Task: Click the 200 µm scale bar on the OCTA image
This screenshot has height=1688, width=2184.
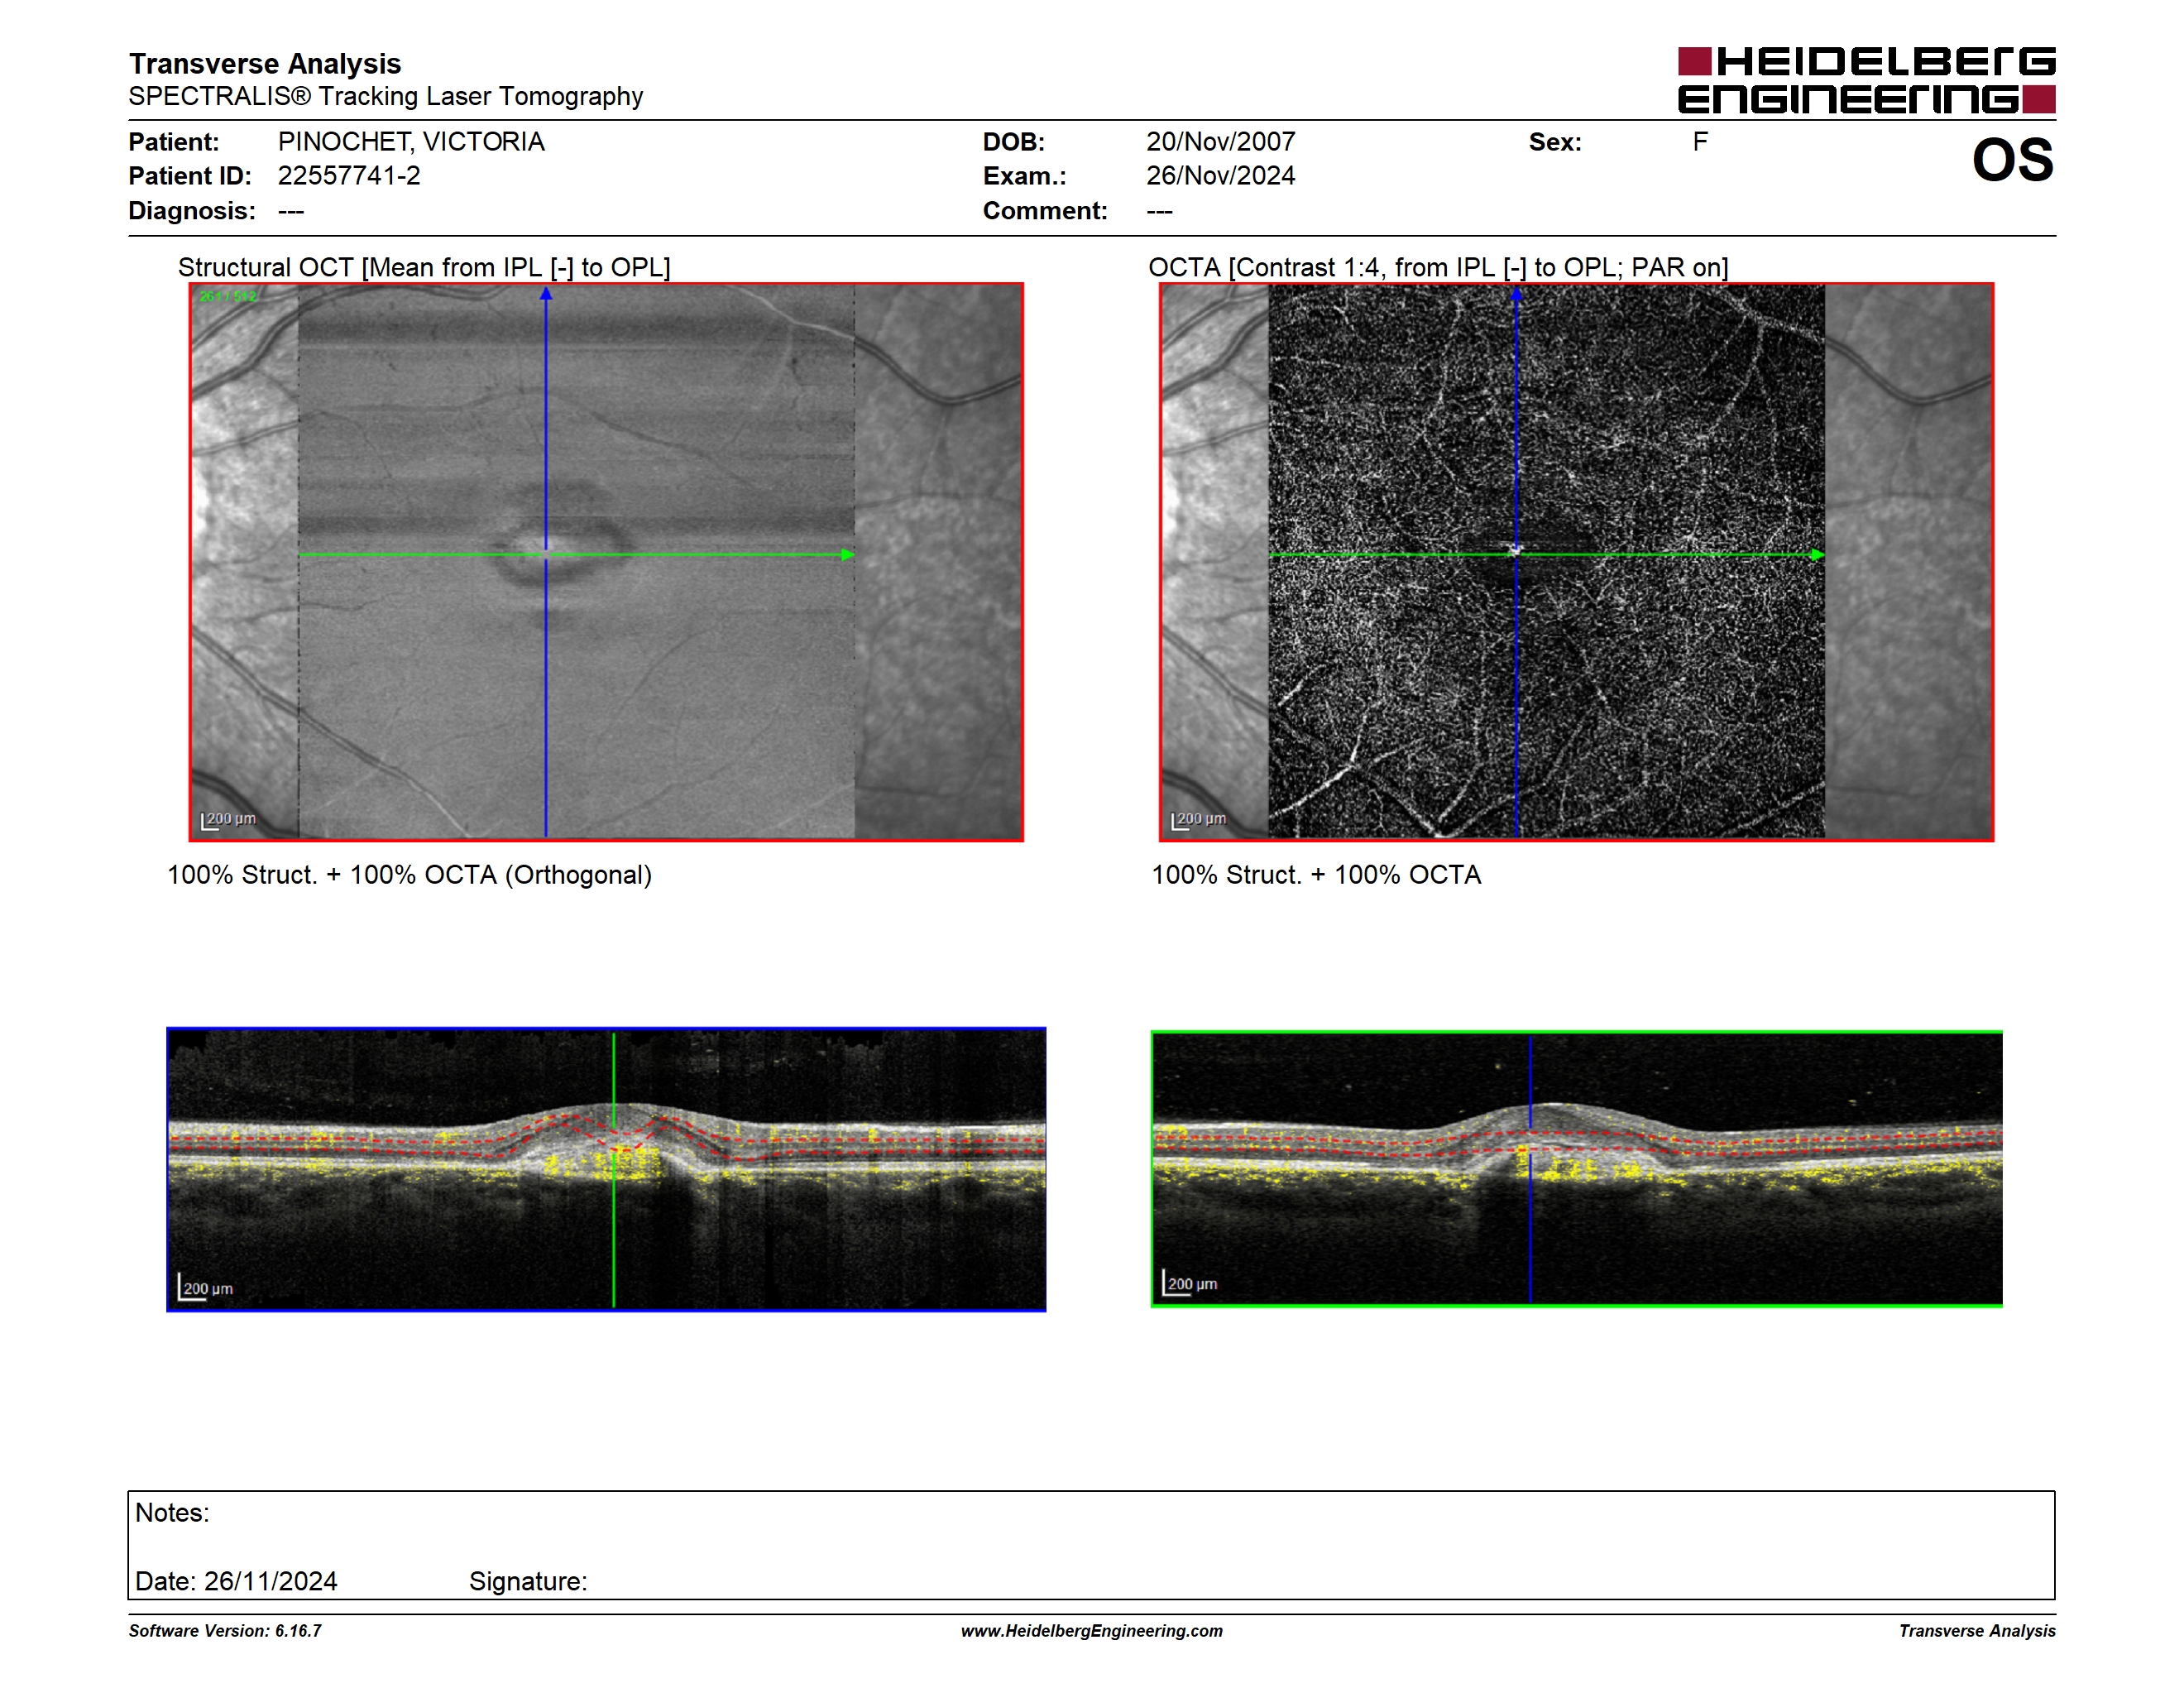Action: coord(1198,820)
